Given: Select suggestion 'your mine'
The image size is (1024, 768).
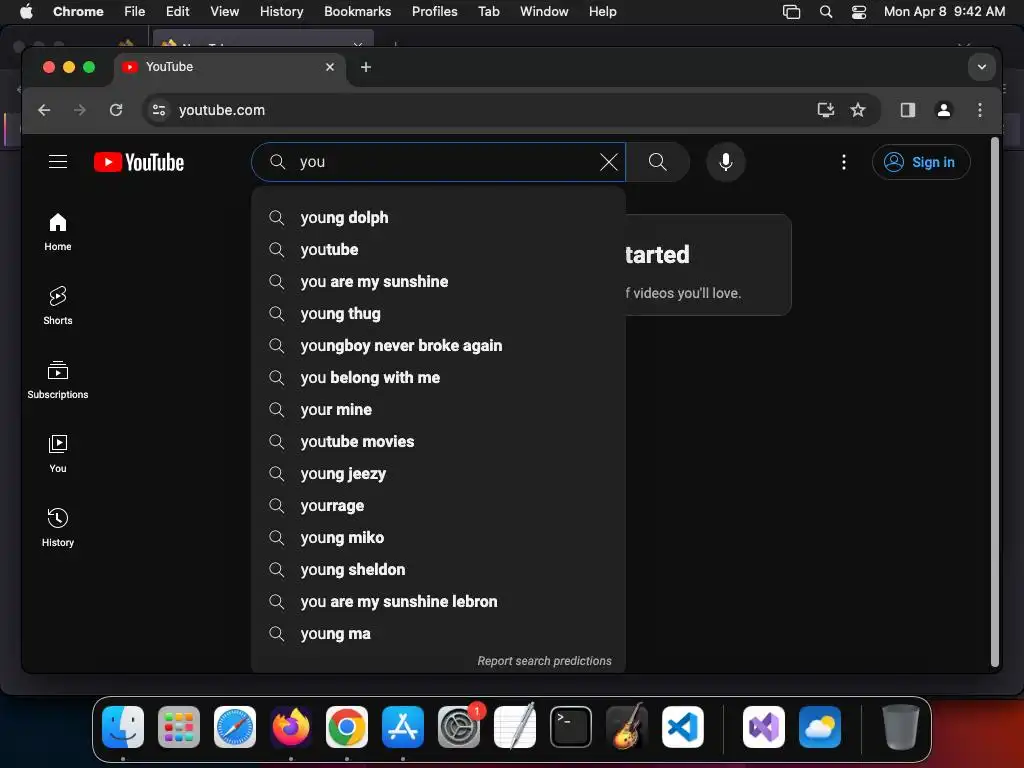Looking at the screenshot, I should pos(438,409).
